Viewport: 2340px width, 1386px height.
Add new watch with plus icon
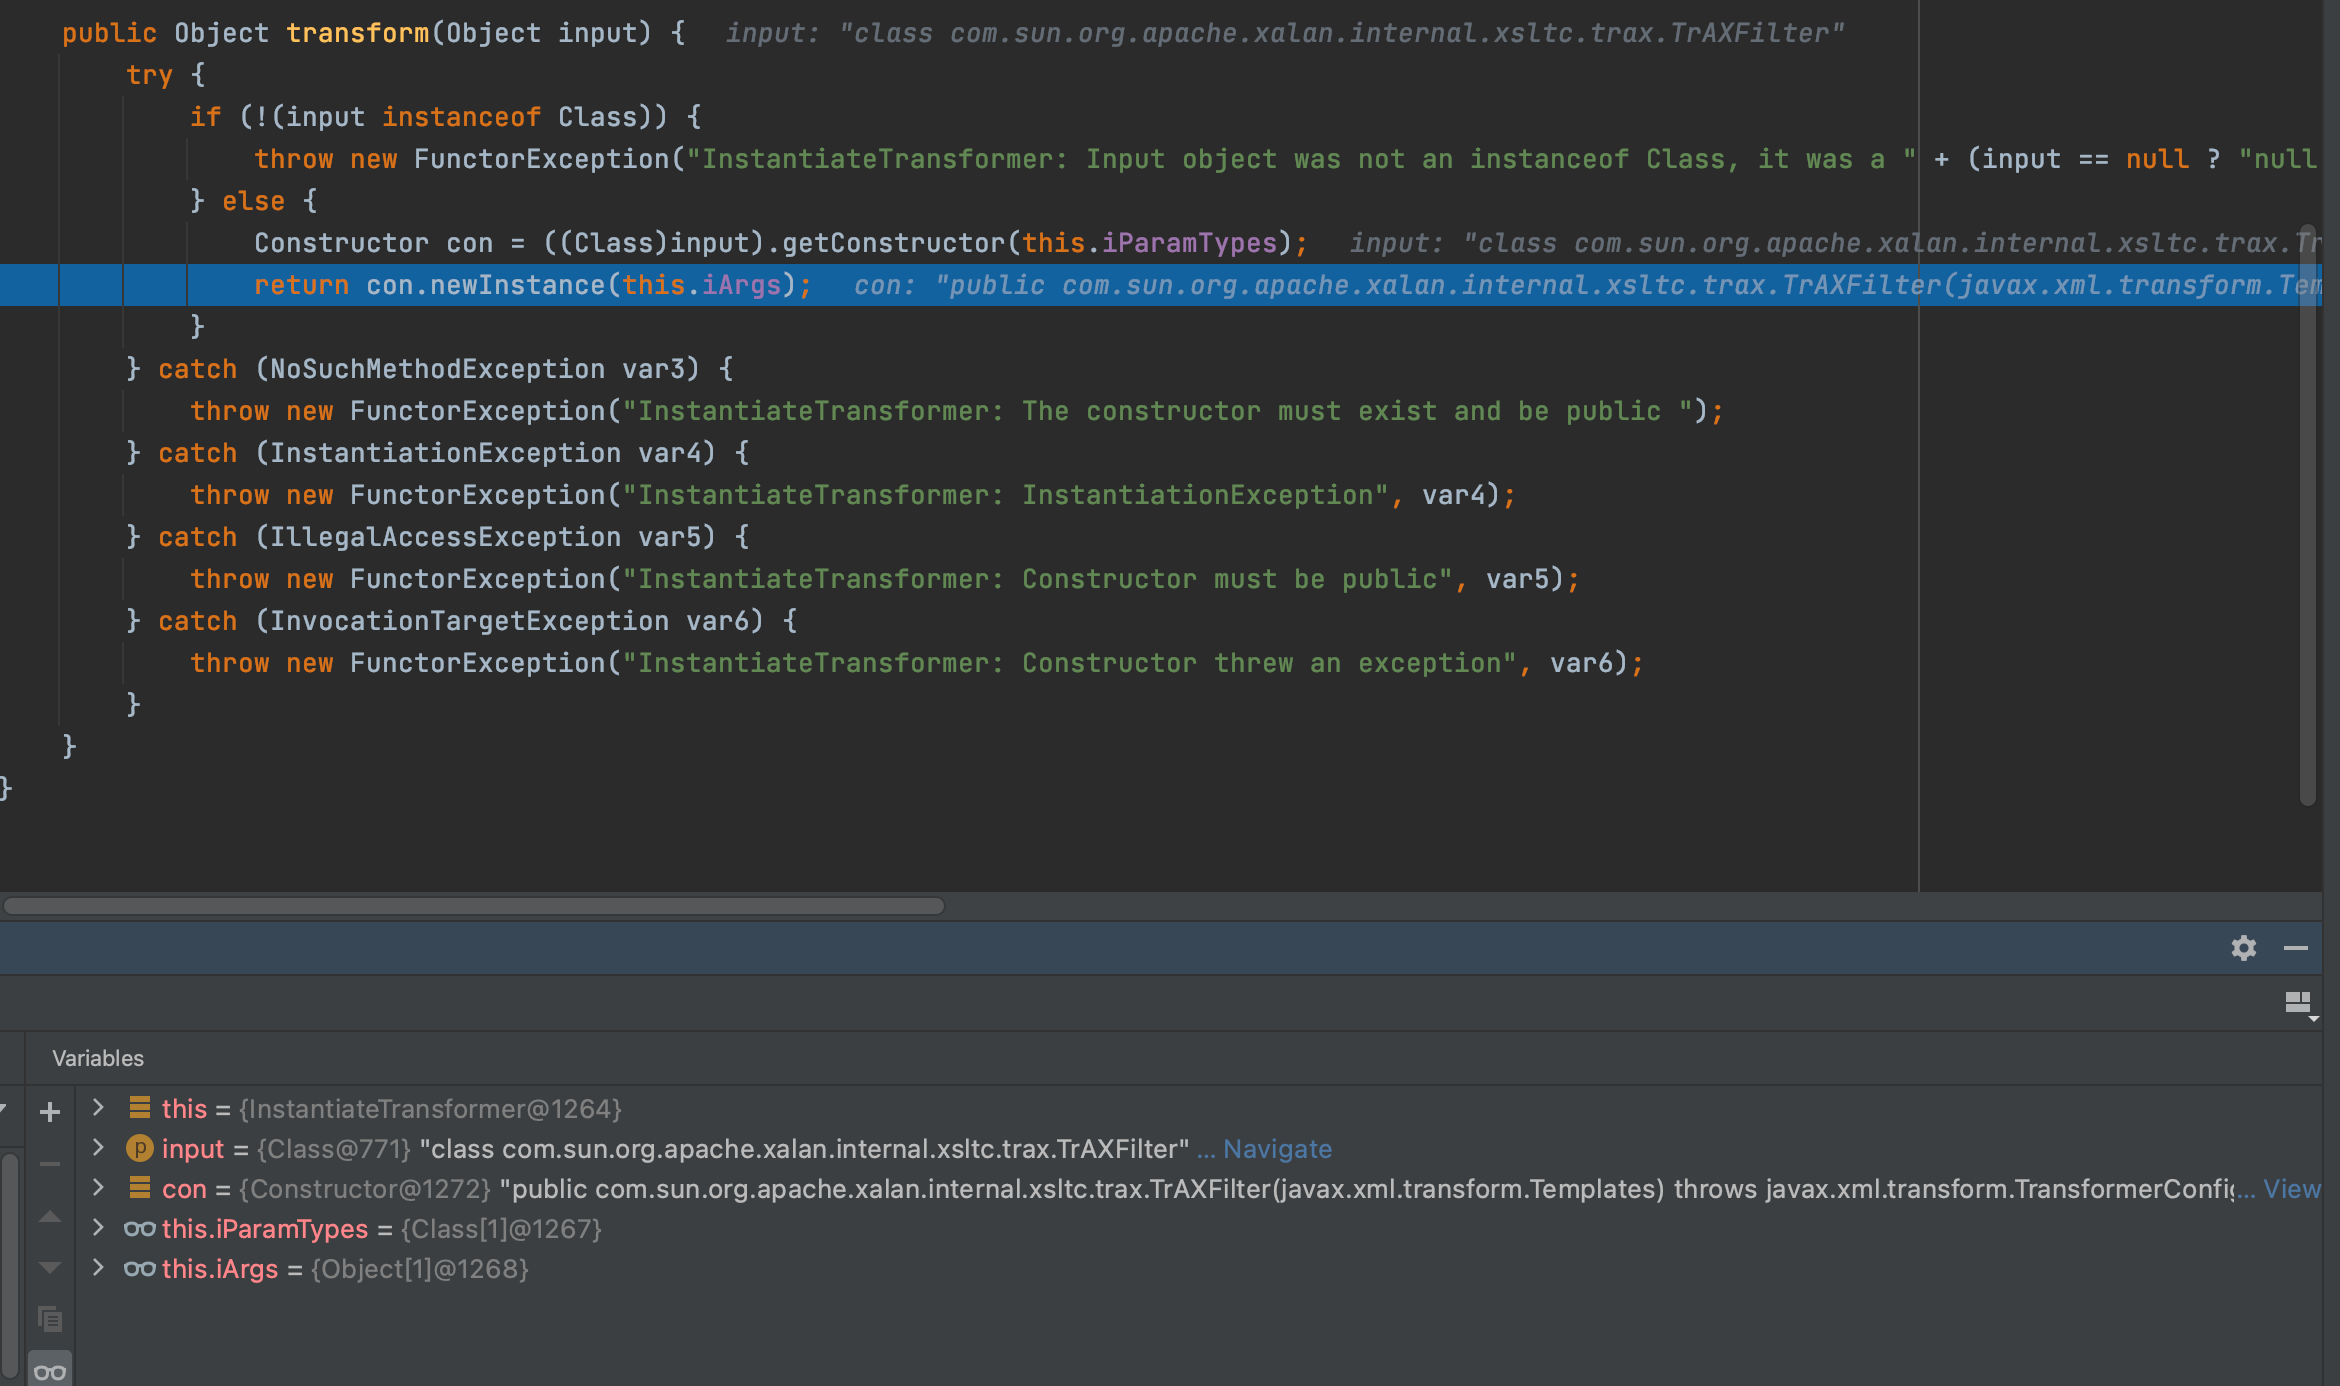pos(50,1112)
